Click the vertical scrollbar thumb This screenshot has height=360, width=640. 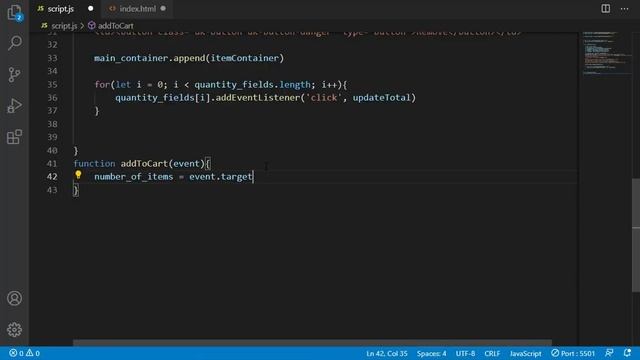tap(636, 235)
